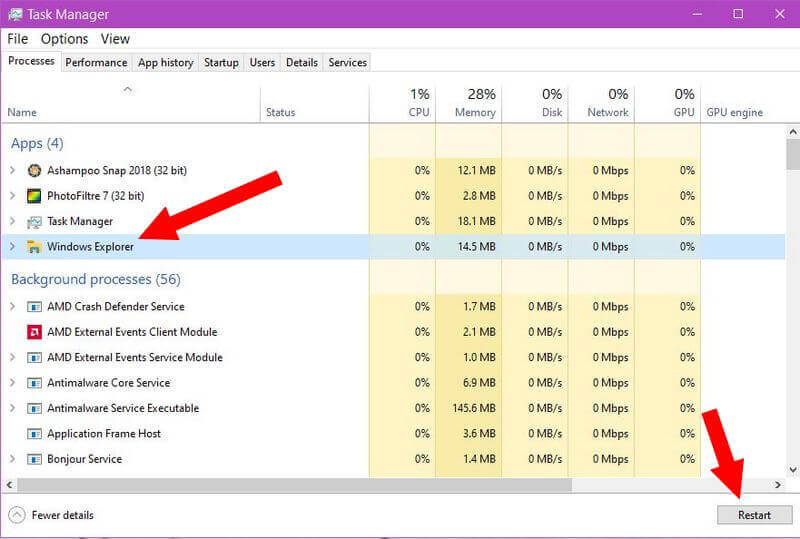The height and width of the screenshot is (539, 800).
Task: Expand the Ashampoo Snap 2018 process row
Action: 12,171
